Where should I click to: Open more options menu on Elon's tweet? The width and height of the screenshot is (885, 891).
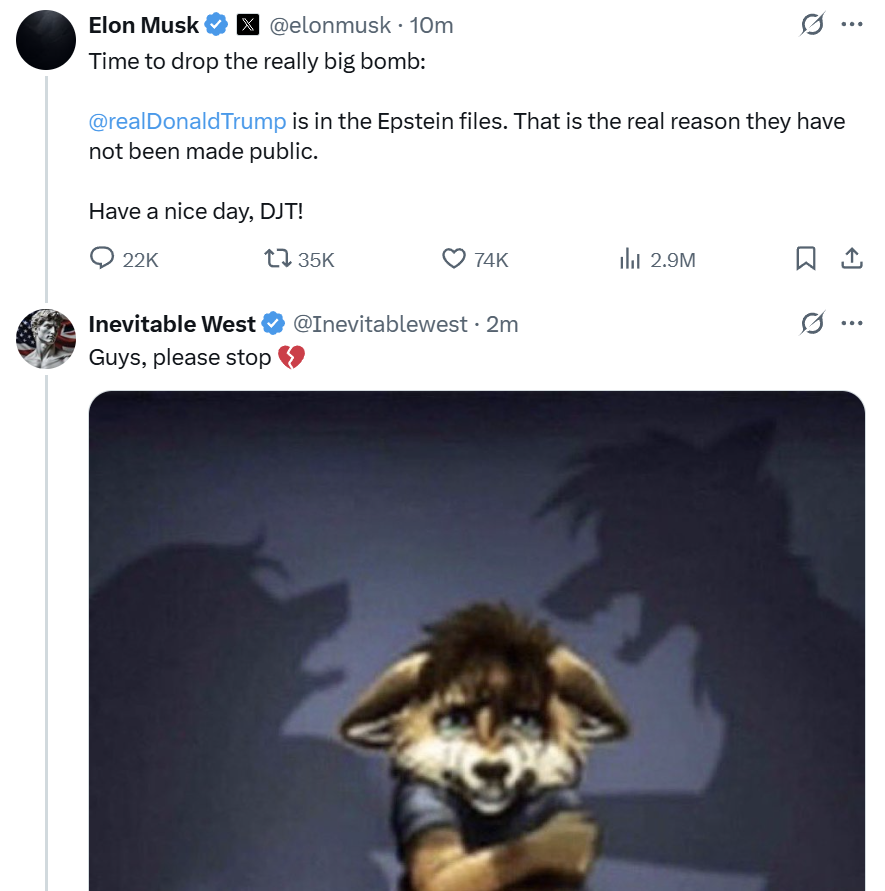click(x=851, y=24)
